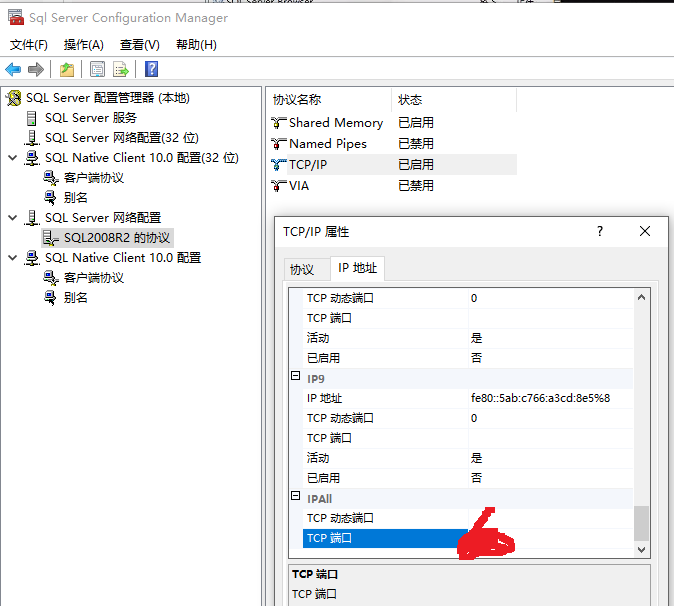Select SQL Server 网络配置(32 位) tree item
This screenshot has height=606, width=674.
point(122,138)
